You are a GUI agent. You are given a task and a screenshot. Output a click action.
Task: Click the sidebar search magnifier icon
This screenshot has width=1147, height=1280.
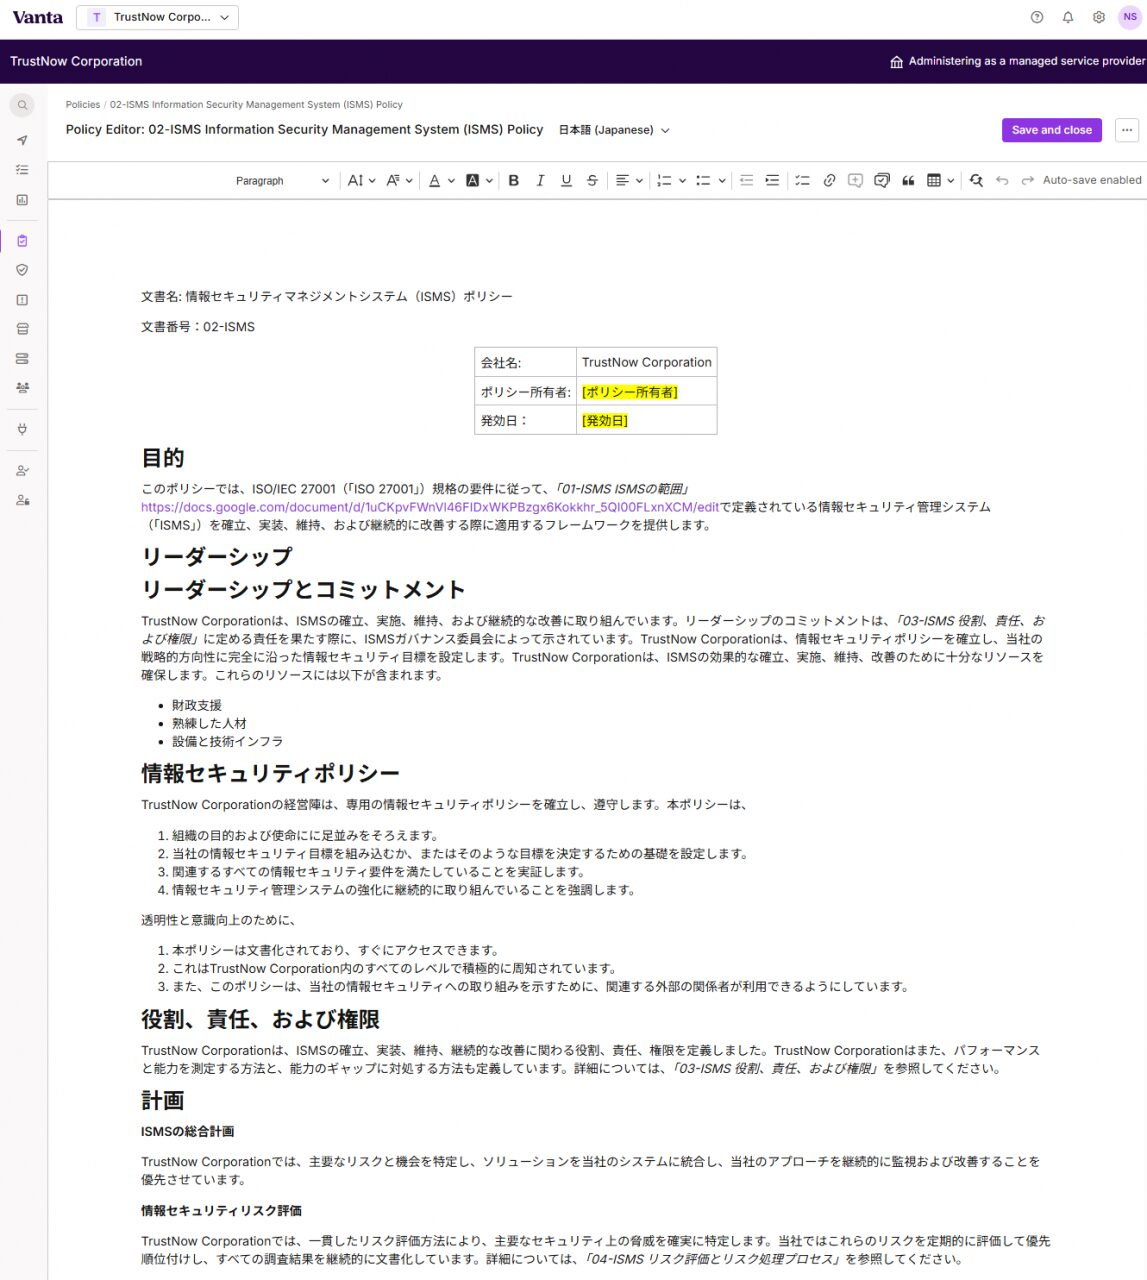click(x=22, y=104)
